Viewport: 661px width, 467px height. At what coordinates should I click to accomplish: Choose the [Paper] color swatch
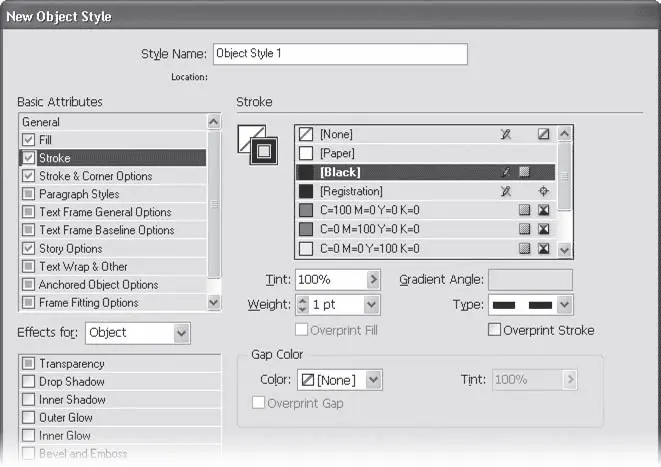click(336, 153)
